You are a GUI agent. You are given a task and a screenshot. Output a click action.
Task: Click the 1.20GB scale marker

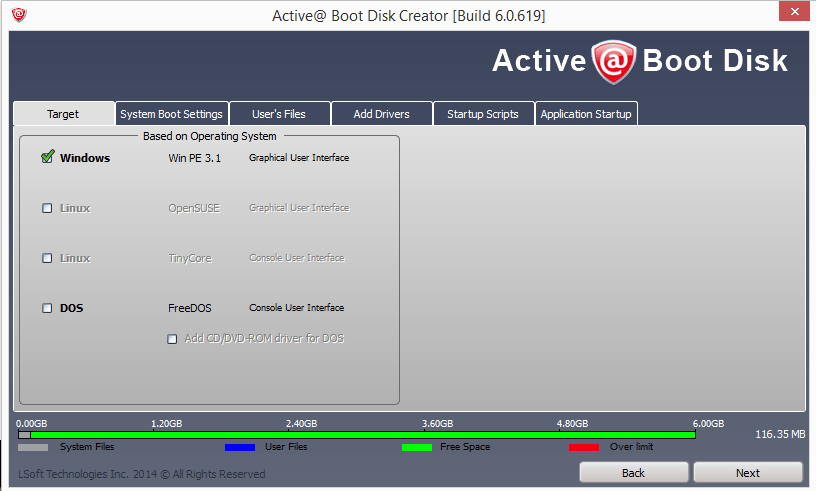[x=167, y=423]
